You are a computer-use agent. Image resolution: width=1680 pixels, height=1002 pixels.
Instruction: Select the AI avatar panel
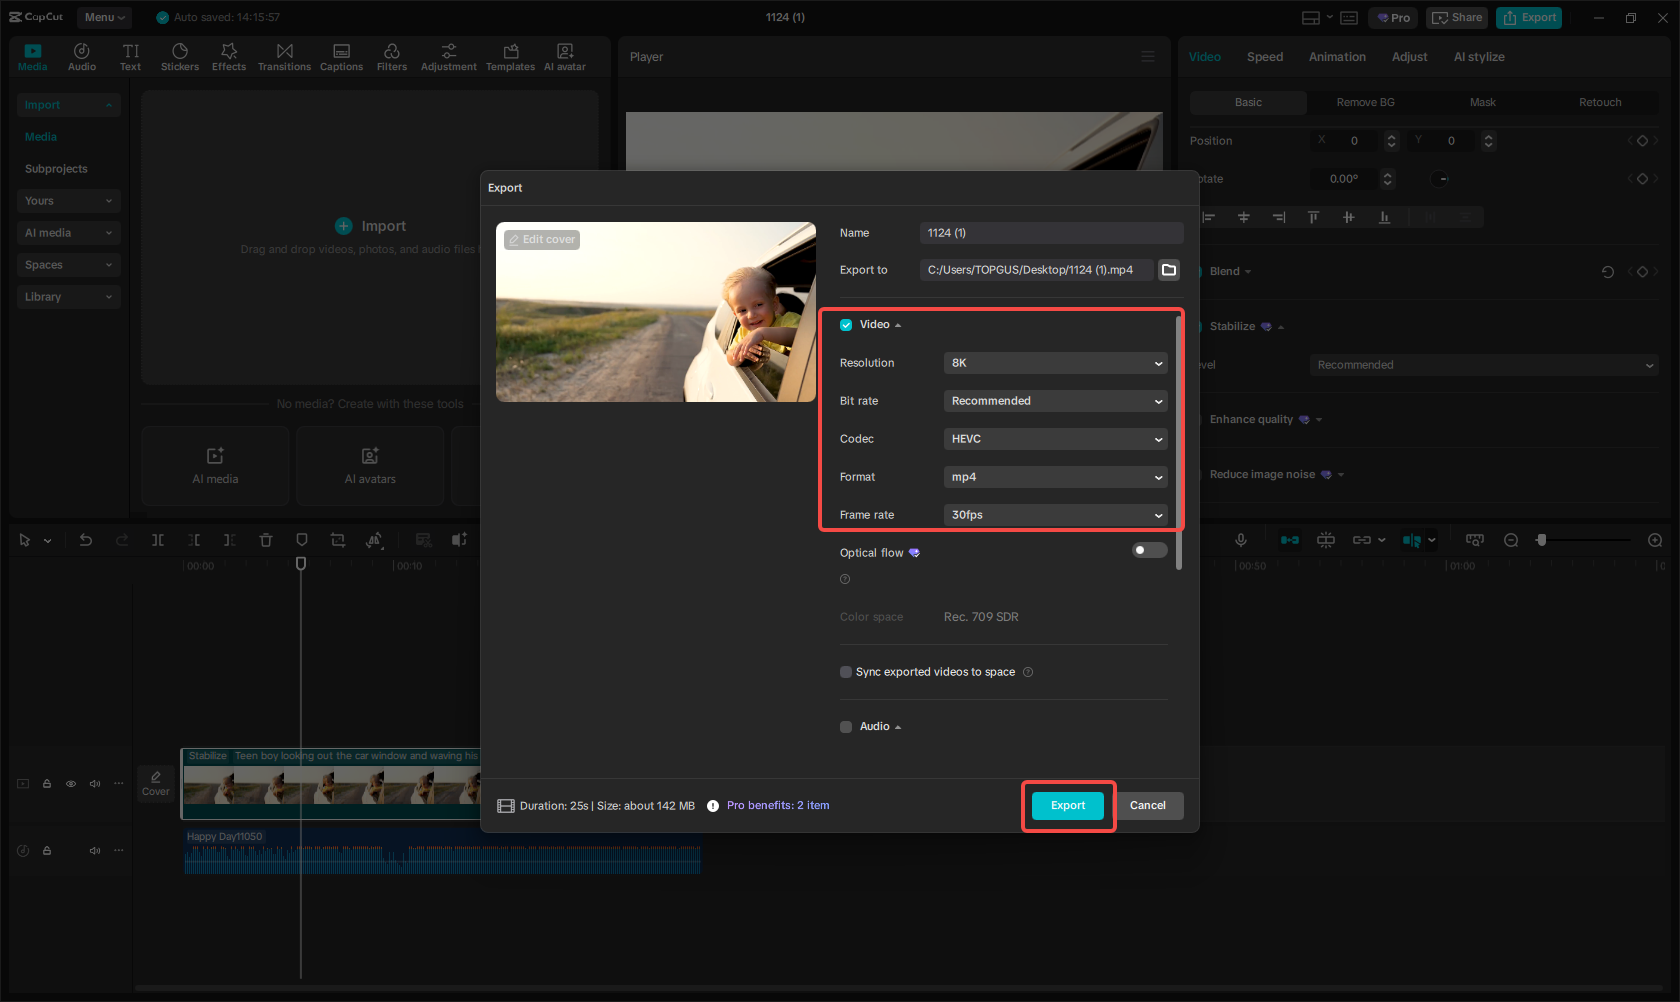click(564, 56)
